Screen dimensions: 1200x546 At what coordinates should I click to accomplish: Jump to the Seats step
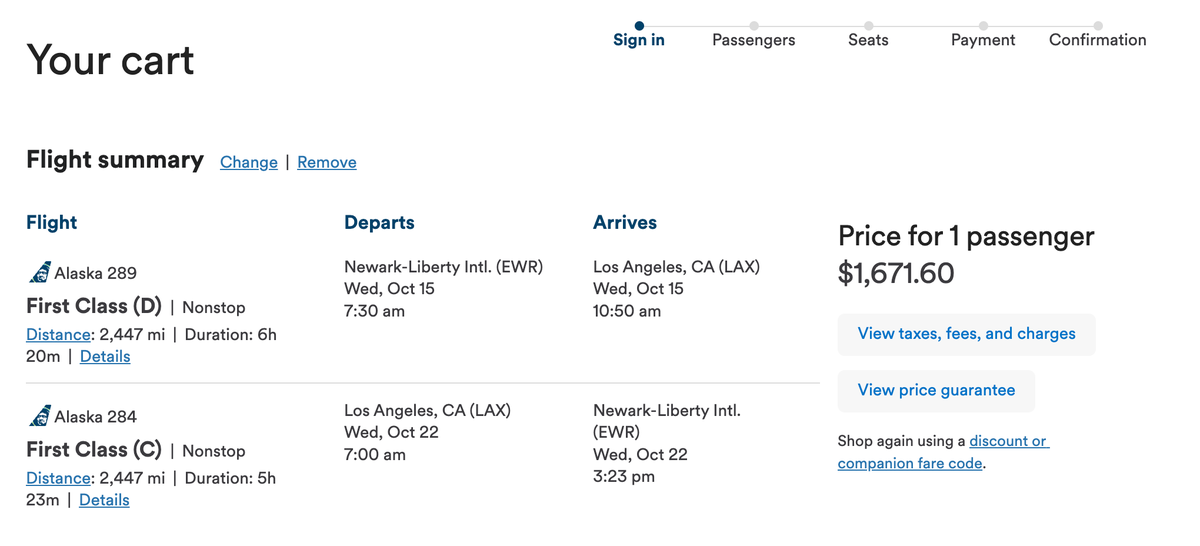click(868, 40)
